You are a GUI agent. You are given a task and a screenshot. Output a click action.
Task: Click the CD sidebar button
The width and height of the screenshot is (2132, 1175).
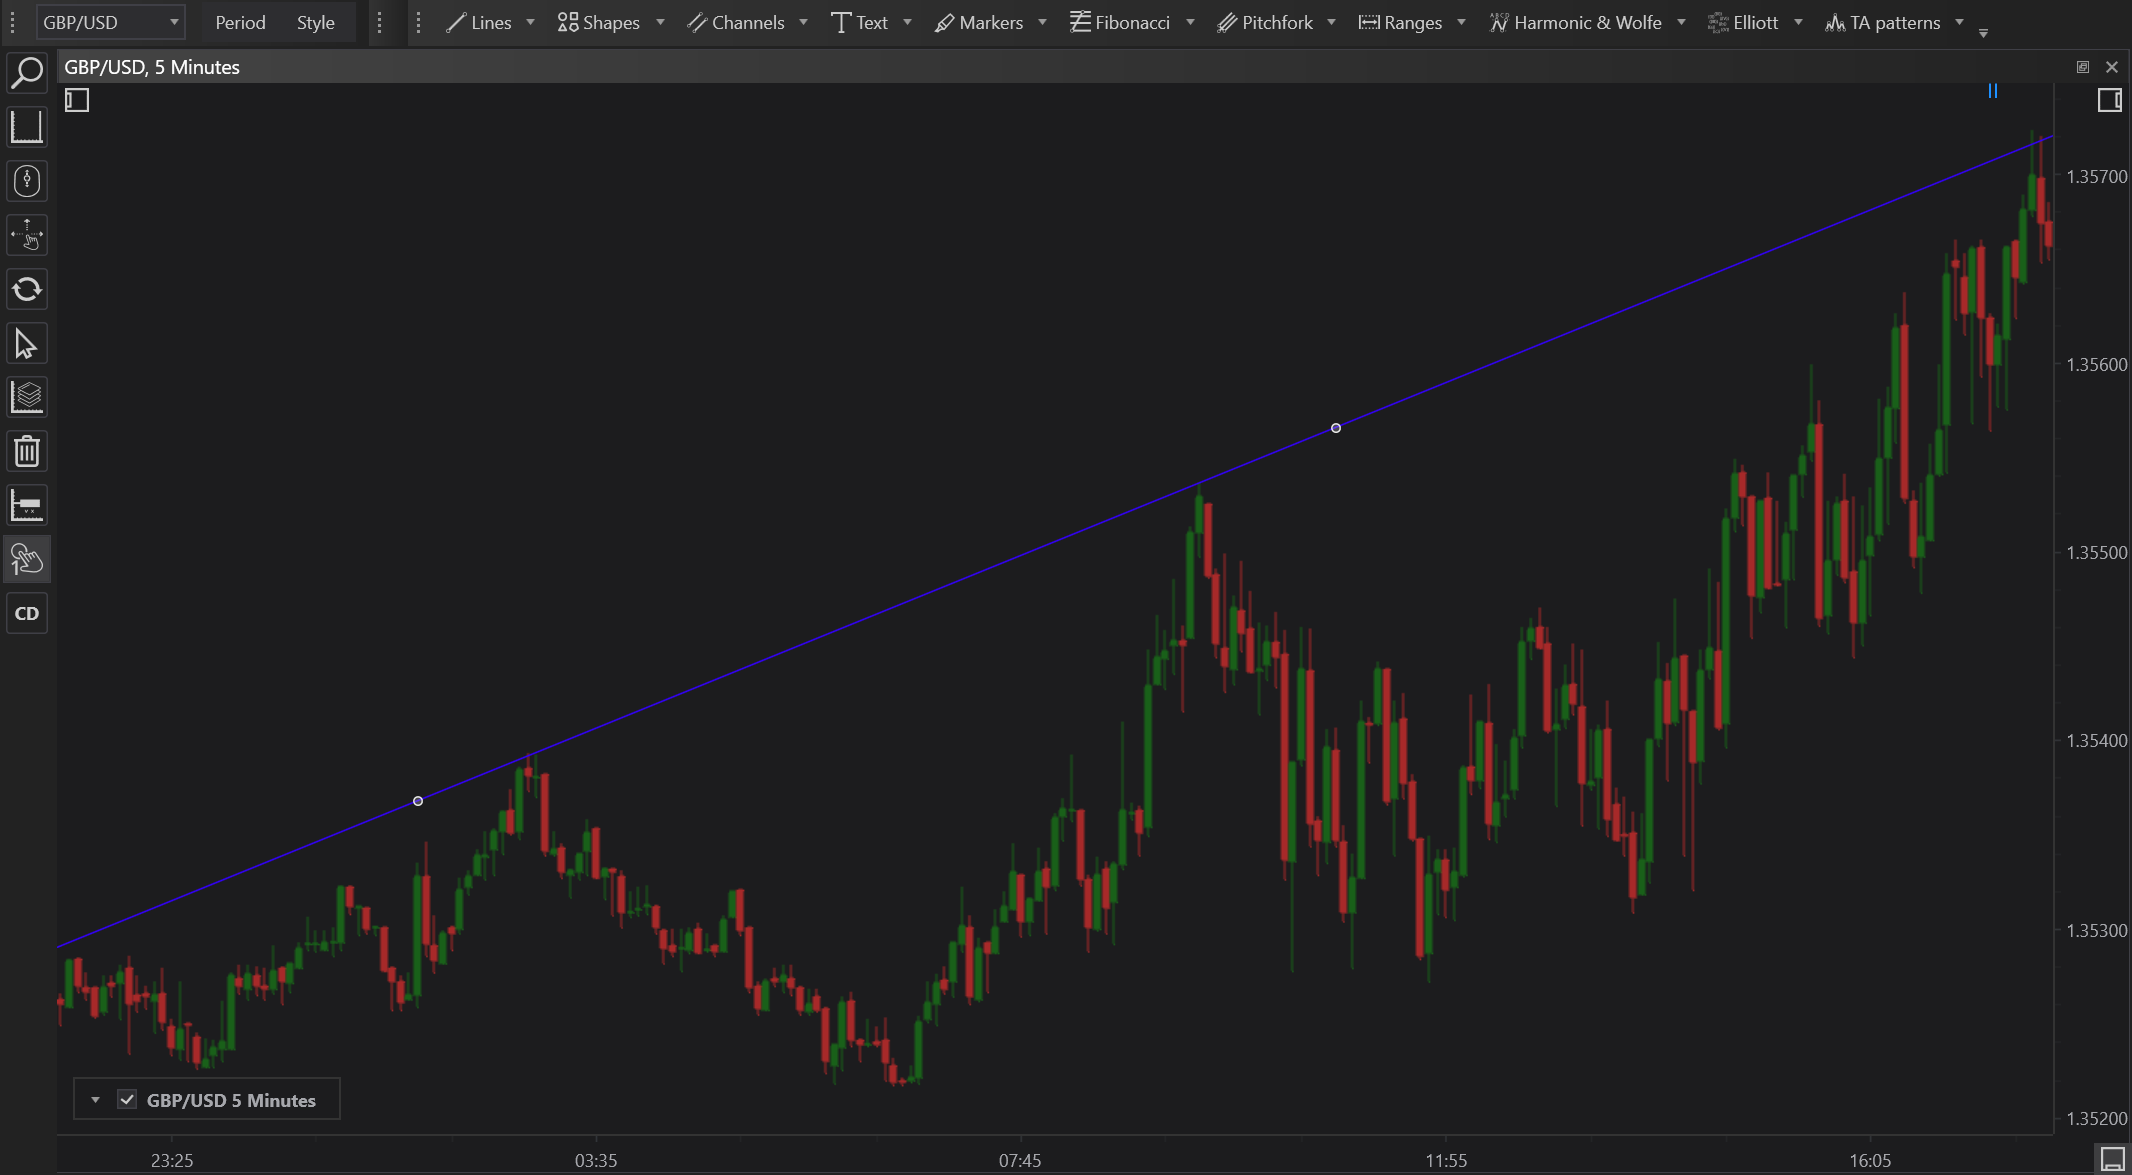tap(27, 613)
